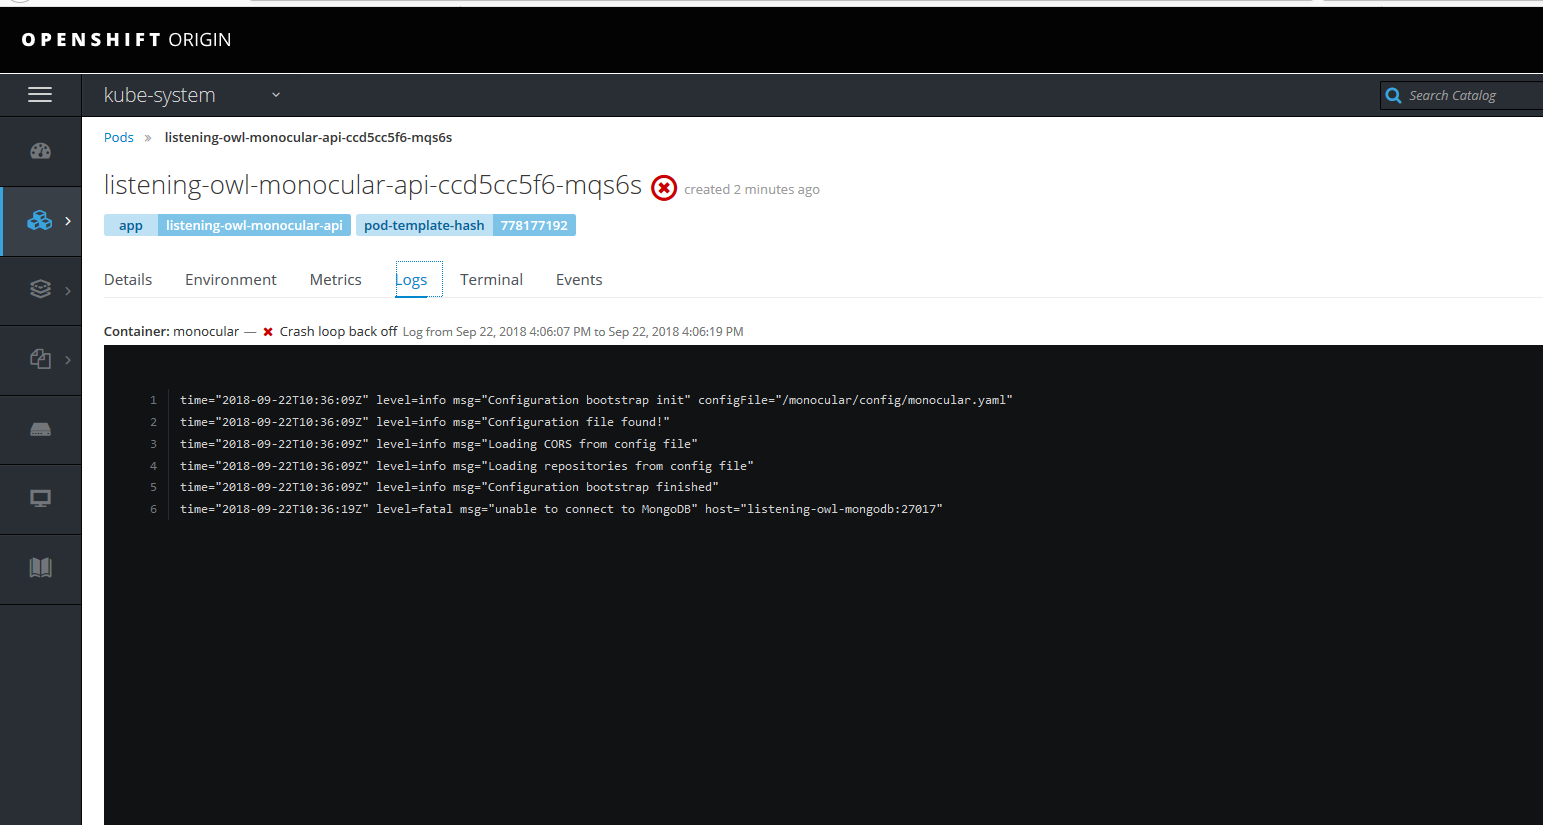This screenshot has width=1543, height=825.
Task: Open the Events tab
Action: point(579,279)
